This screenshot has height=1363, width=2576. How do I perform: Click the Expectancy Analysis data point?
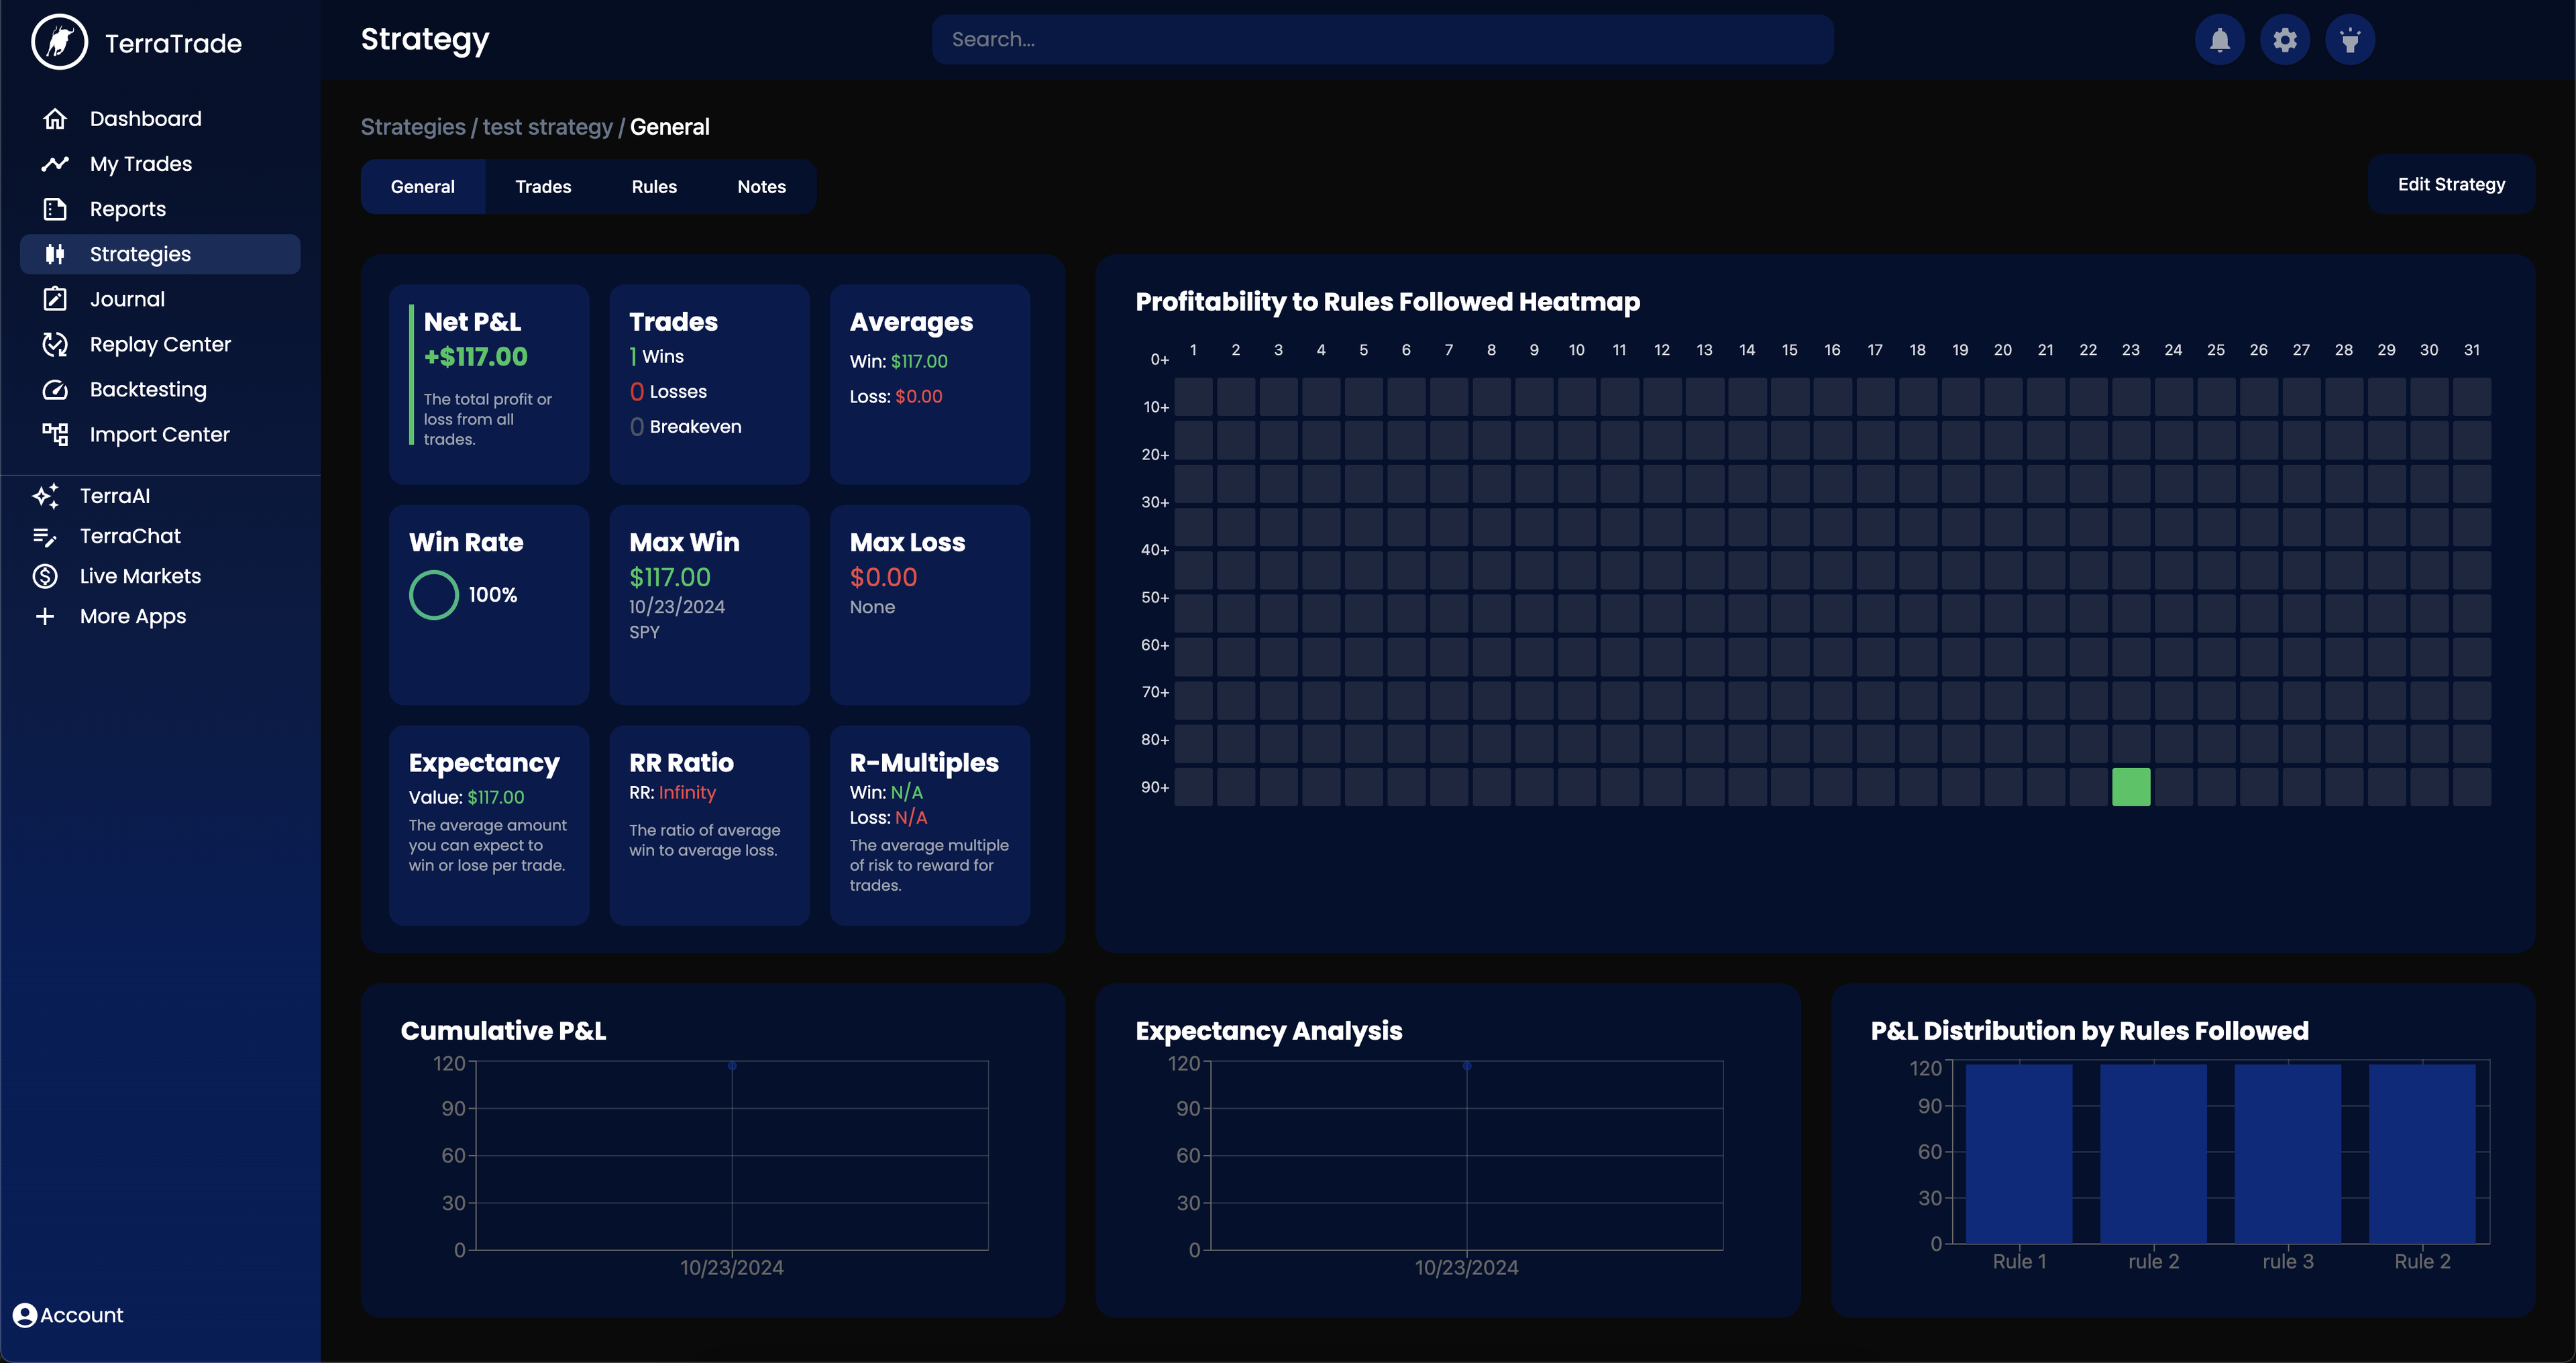pos(1467,1066)
